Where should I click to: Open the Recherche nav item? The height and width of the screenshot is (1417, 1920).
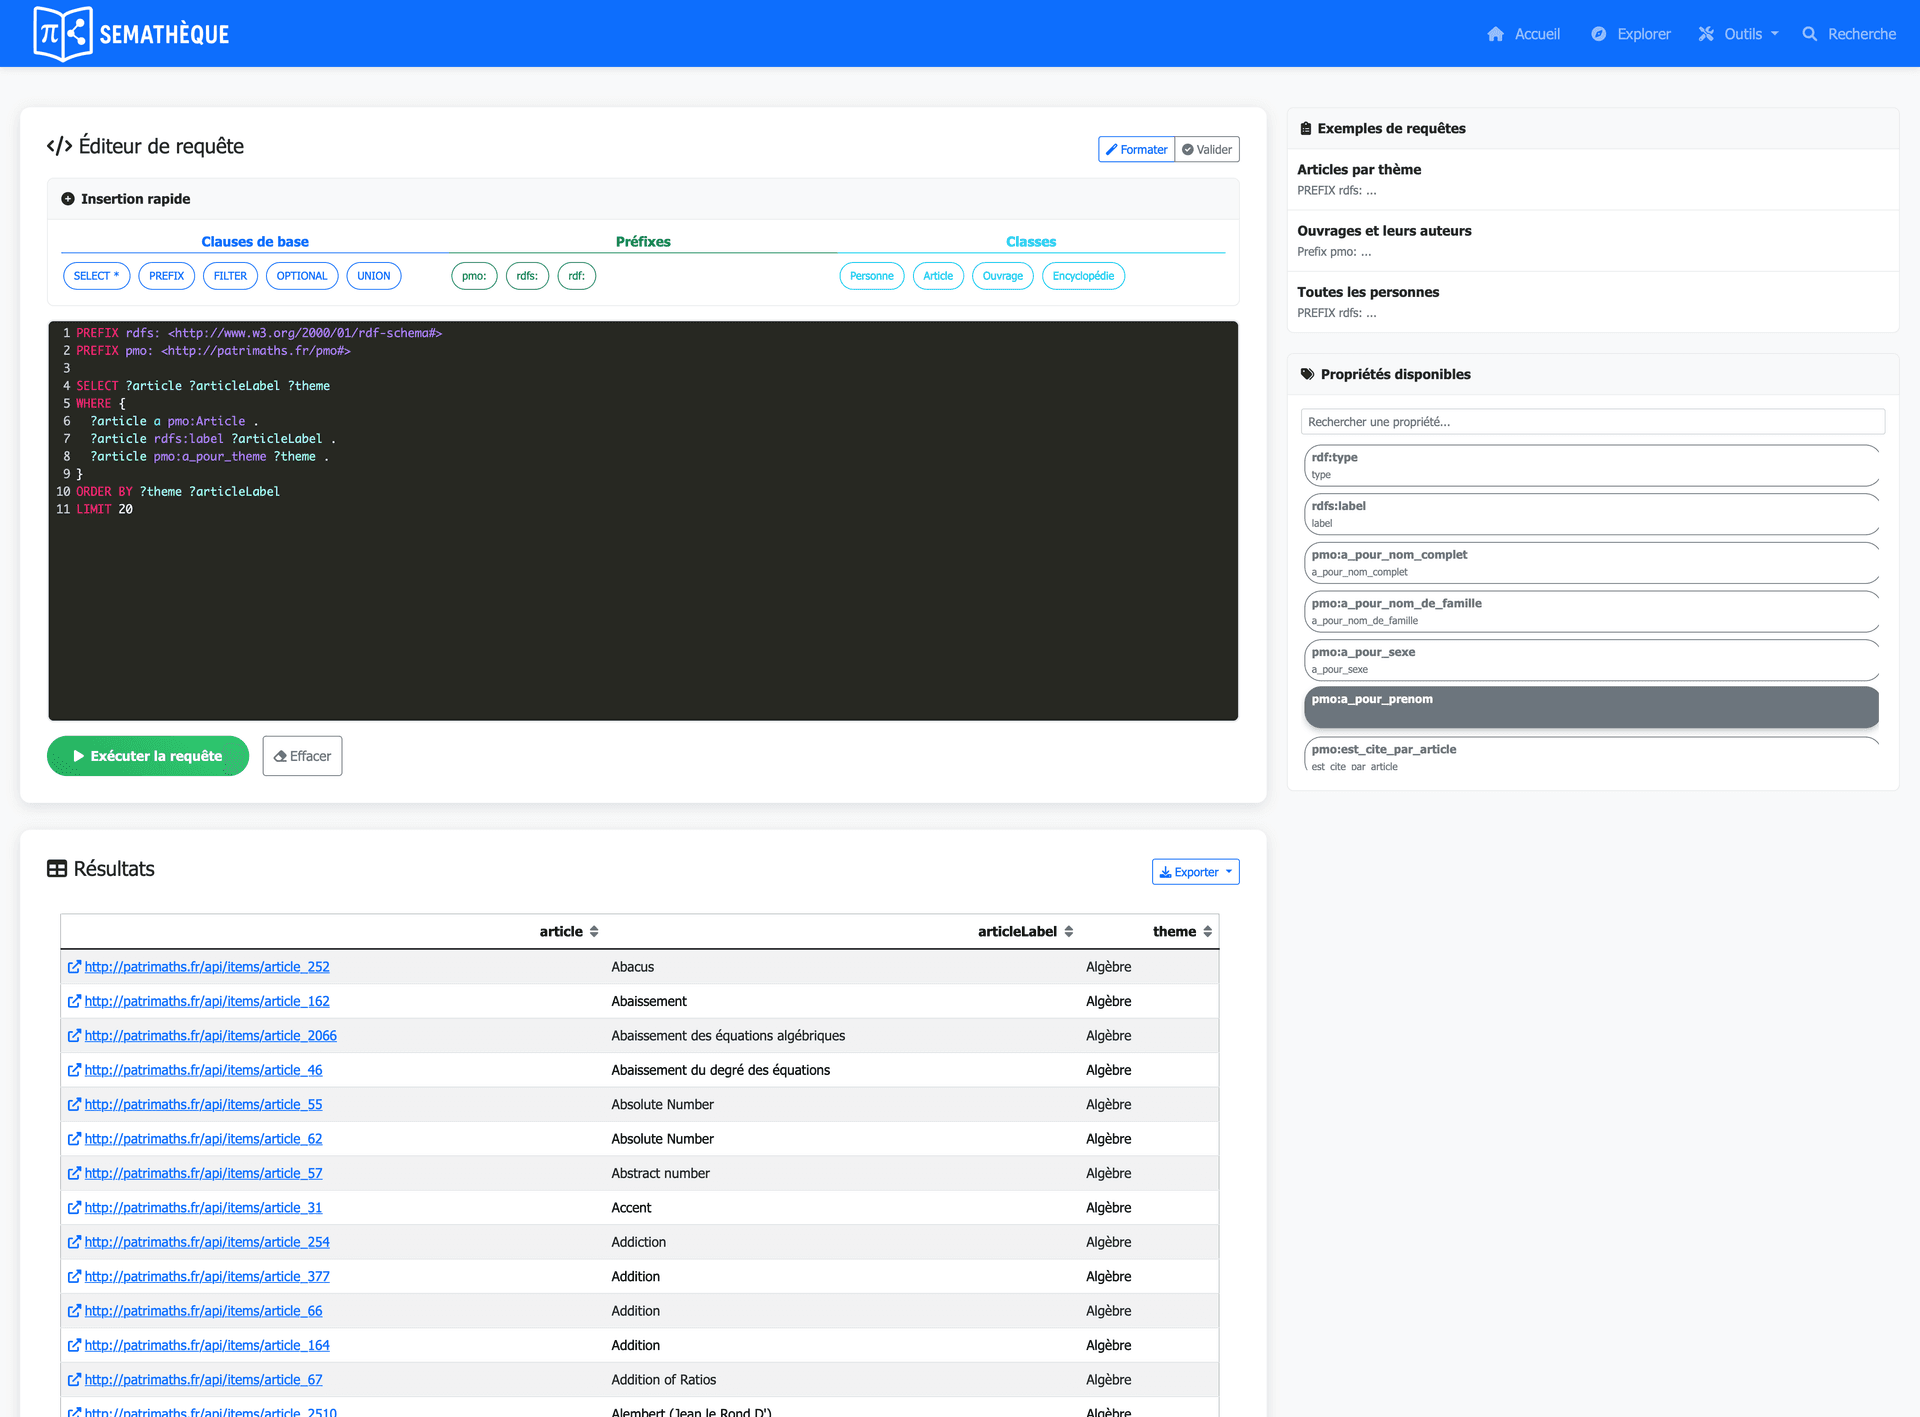point(1849,34)
